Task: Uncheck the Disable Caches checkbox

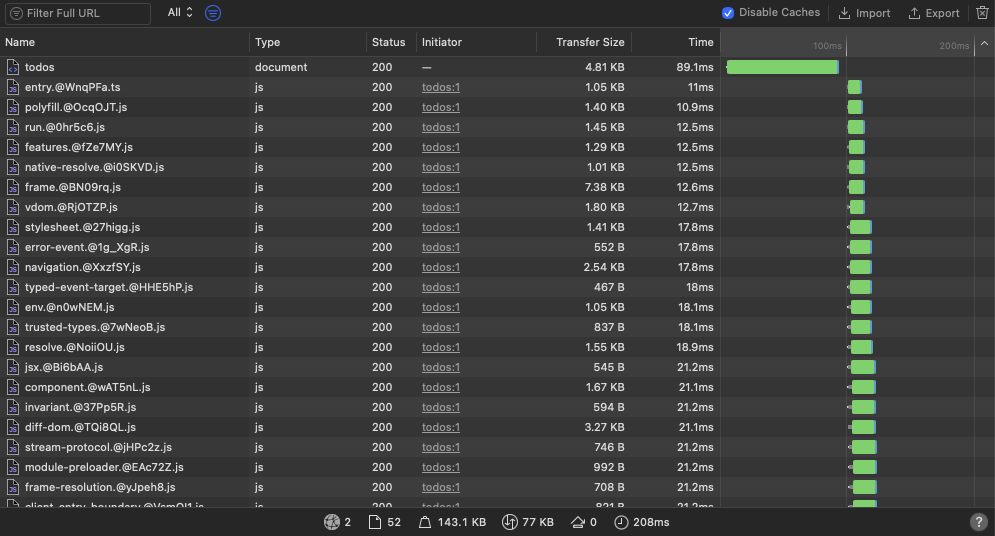Action: point(728,13)
